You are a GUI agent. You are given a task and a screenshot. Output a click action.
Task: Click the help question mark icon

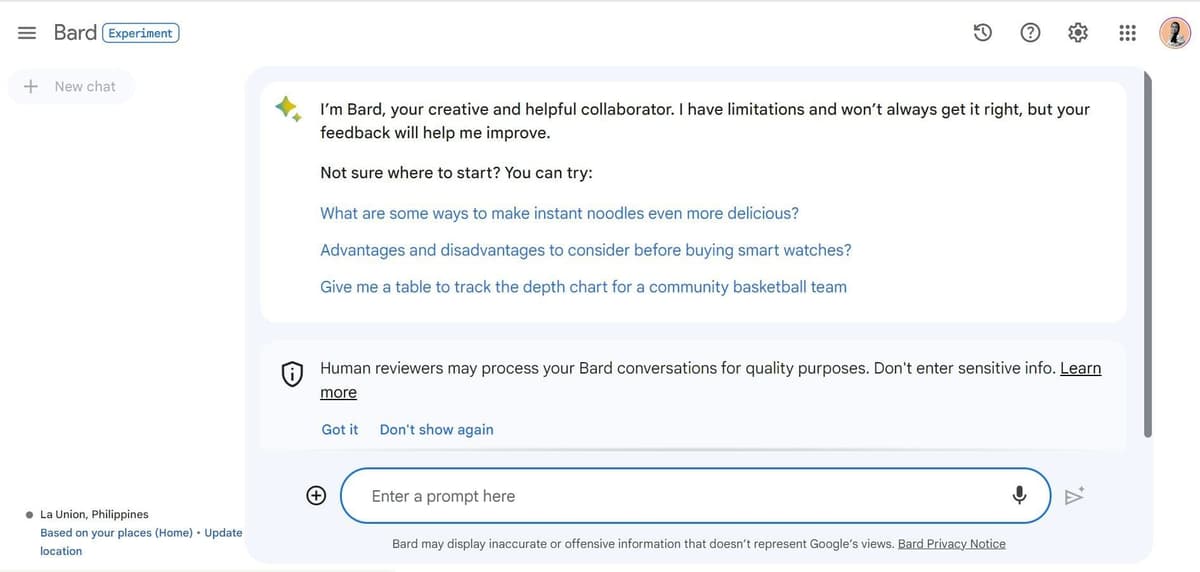tap(1030, 33)
